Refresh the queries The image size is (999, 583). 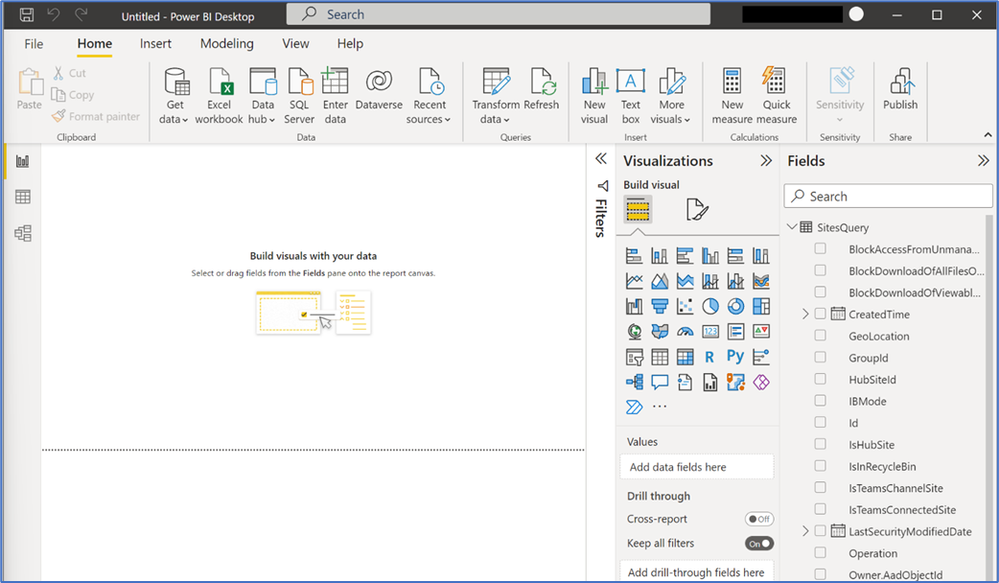(542, 89)
